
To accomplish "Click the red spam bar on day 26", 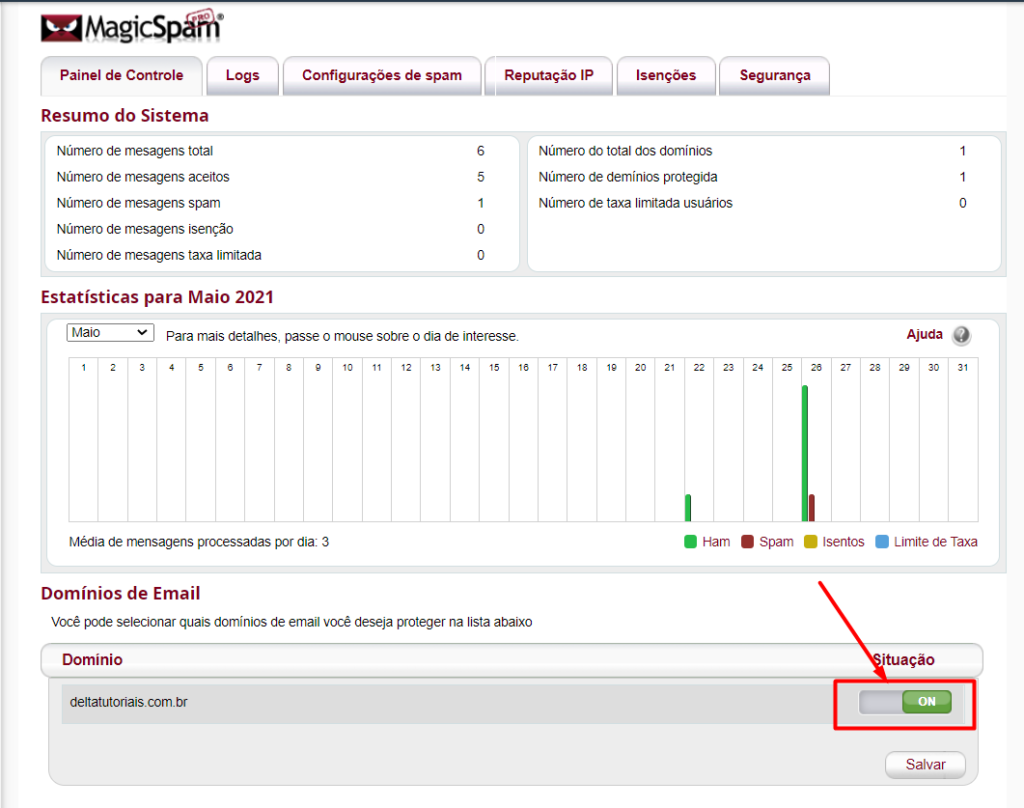I will (811, 507).
